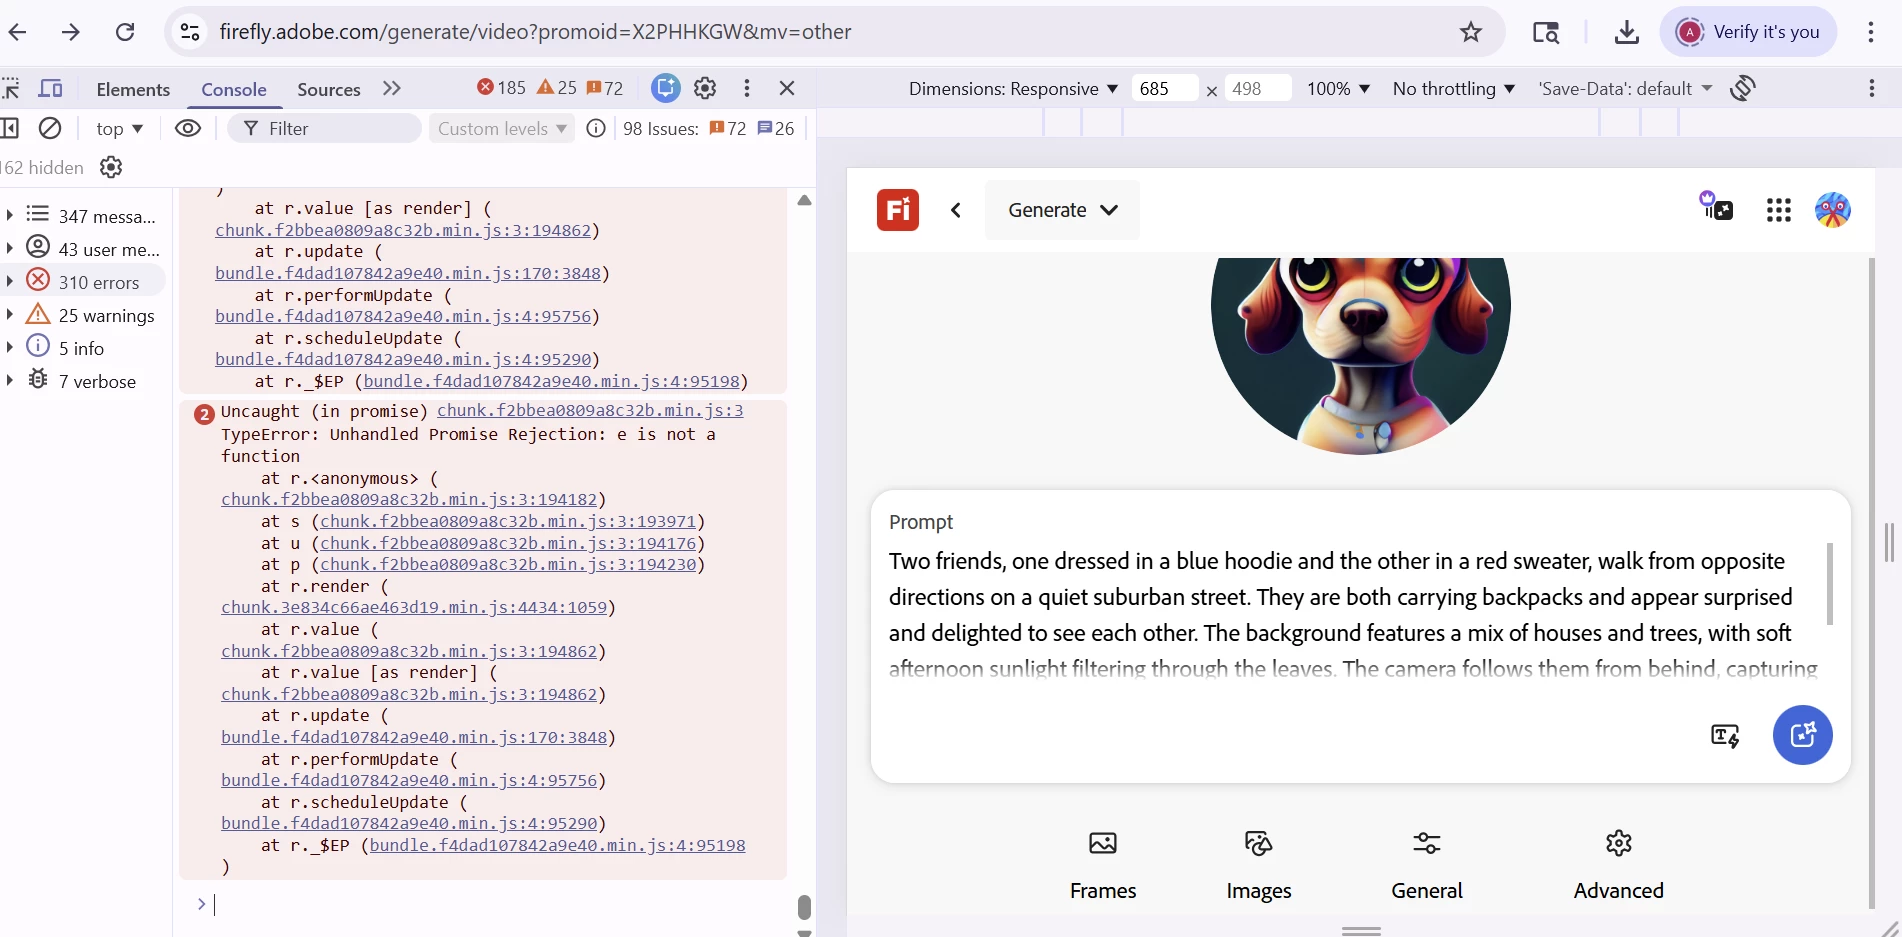Open Chrome three-dot menu

tap(1871, 32)
